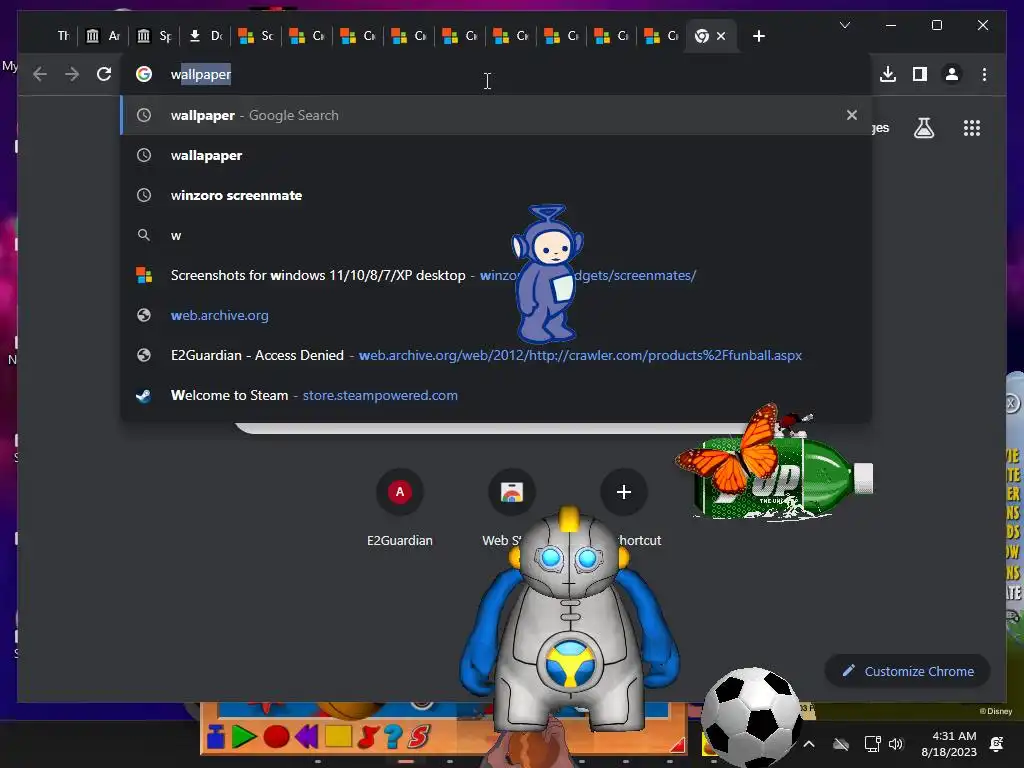Open the notification bell in the taskbar
This screenshot has height=768, width=1024.
(x=997, y=744)
